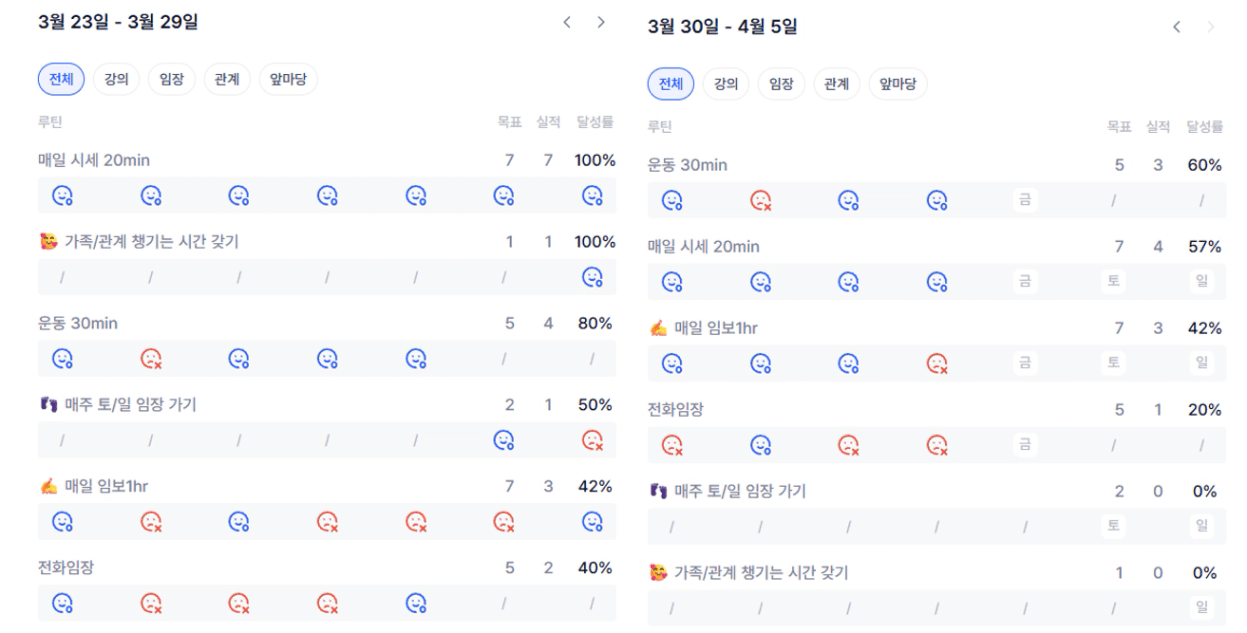Go to previous week from 3월 30일 - 4월 5일

tap(1177, 27)
